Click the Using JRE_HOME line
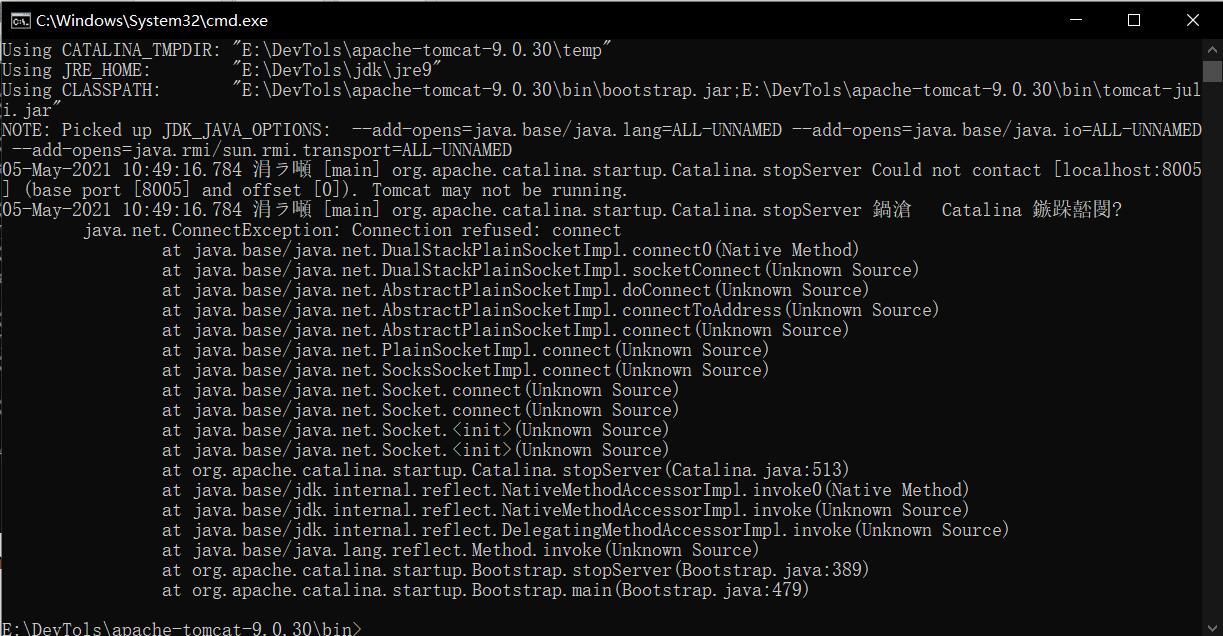The height and width of the screenshot is (636, 1223). point(221,70)
